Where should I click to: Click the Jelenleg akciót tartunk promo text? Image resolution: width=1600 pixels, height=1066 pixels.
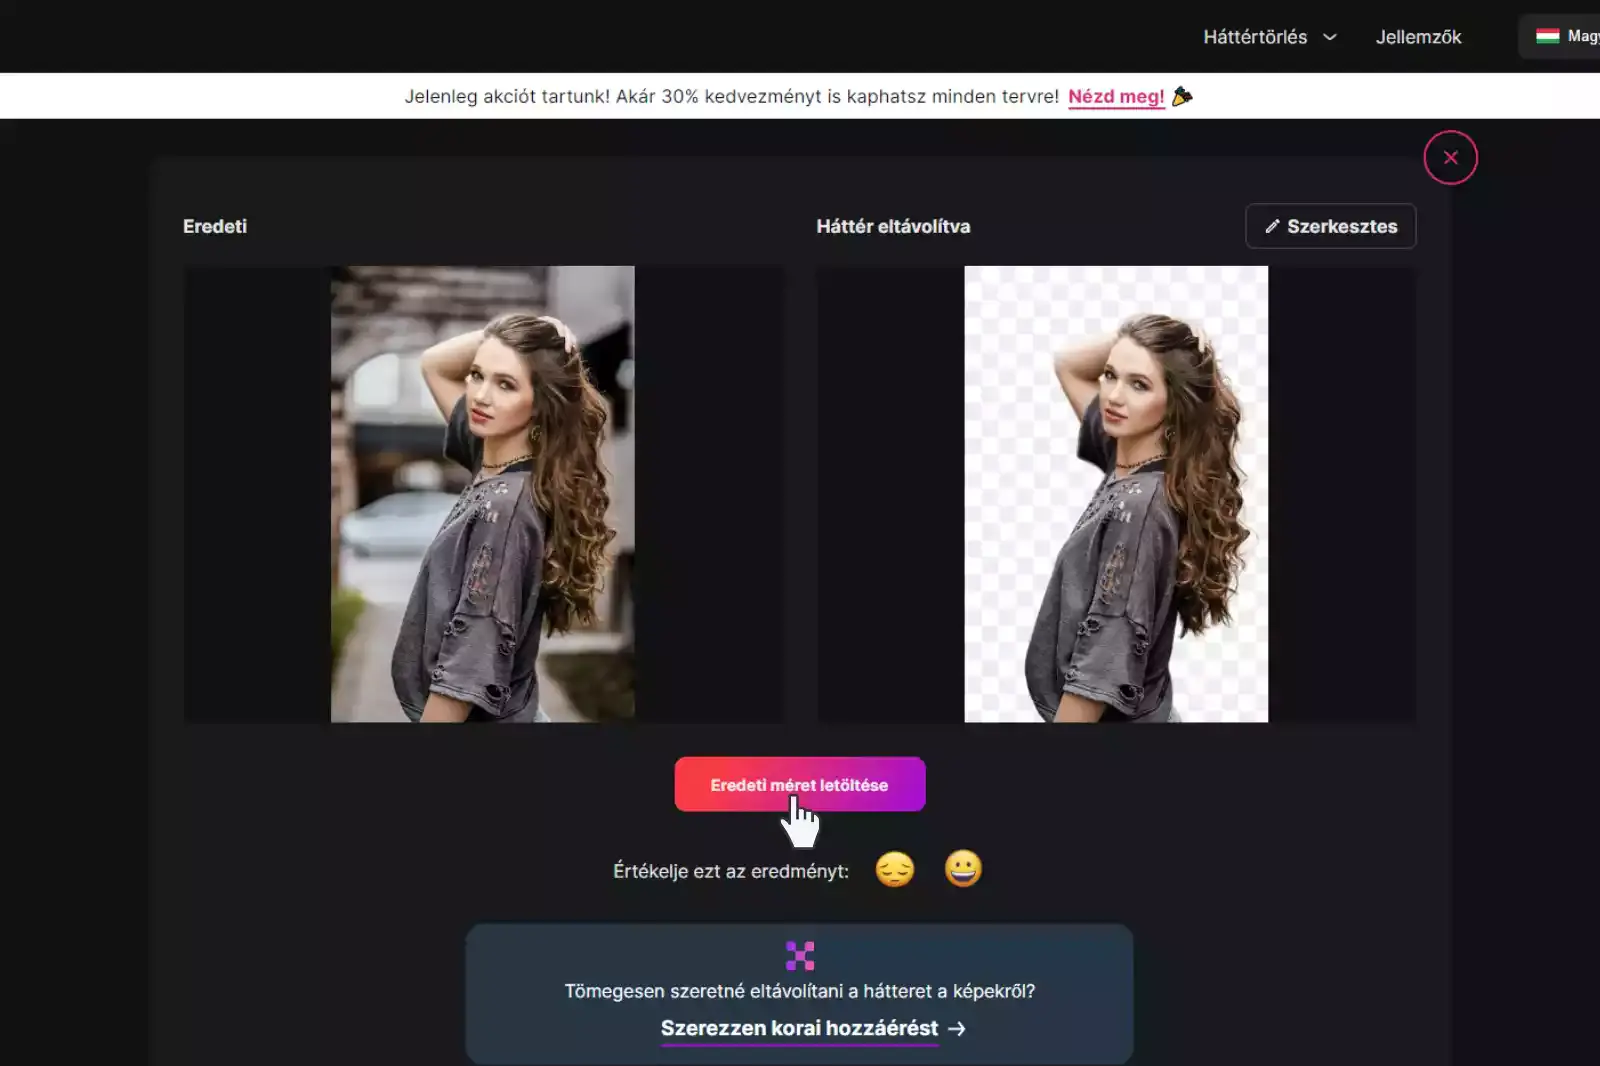pyautogui.click(x=731, y=96)
